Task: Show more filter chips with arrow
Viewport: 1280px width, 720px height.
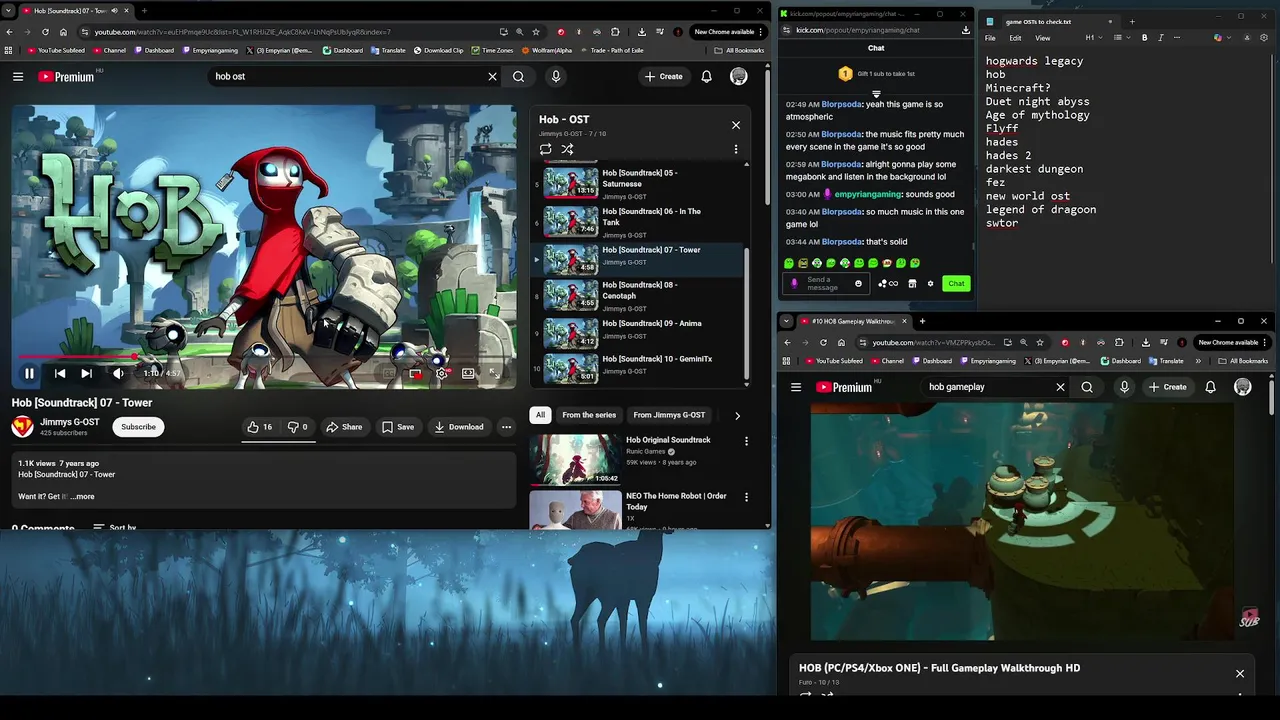Action: (737, 415)
